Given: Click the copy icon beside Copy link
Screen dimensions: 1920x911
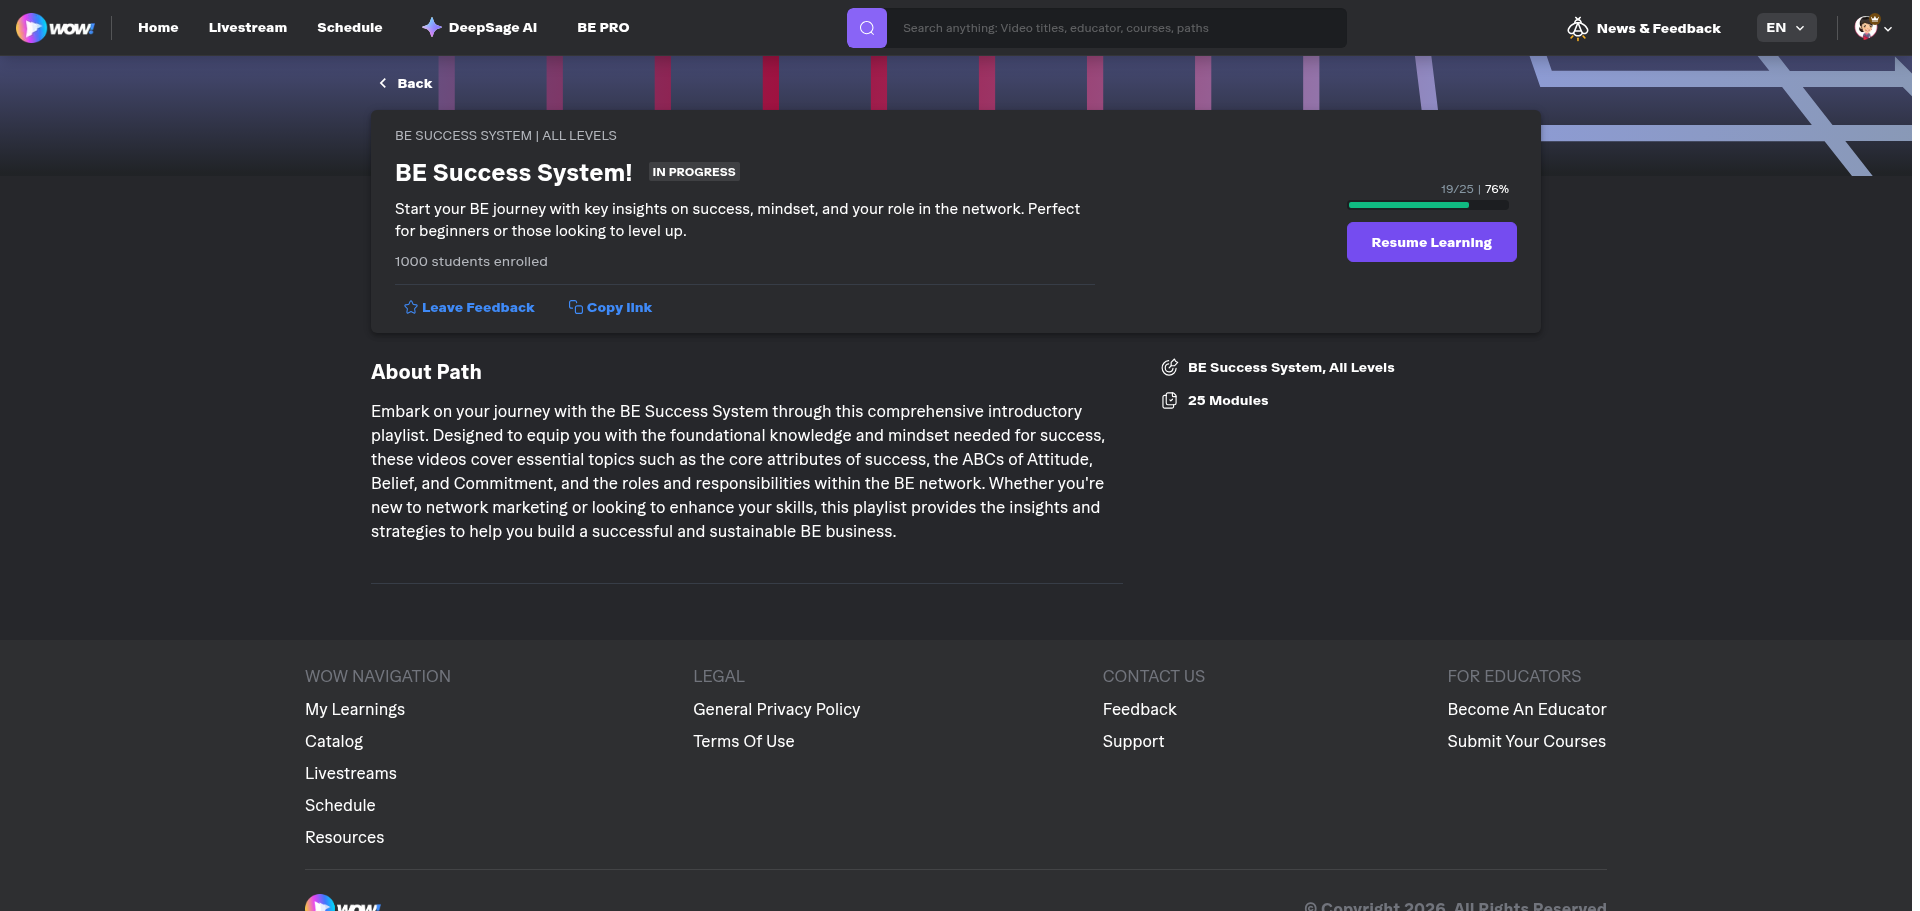Looking at the screenshot, I should click(575, 307).
